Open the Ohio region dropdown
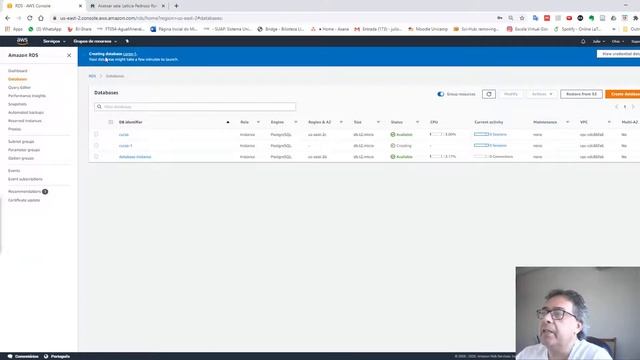The image size is (640, 360). 618,41
